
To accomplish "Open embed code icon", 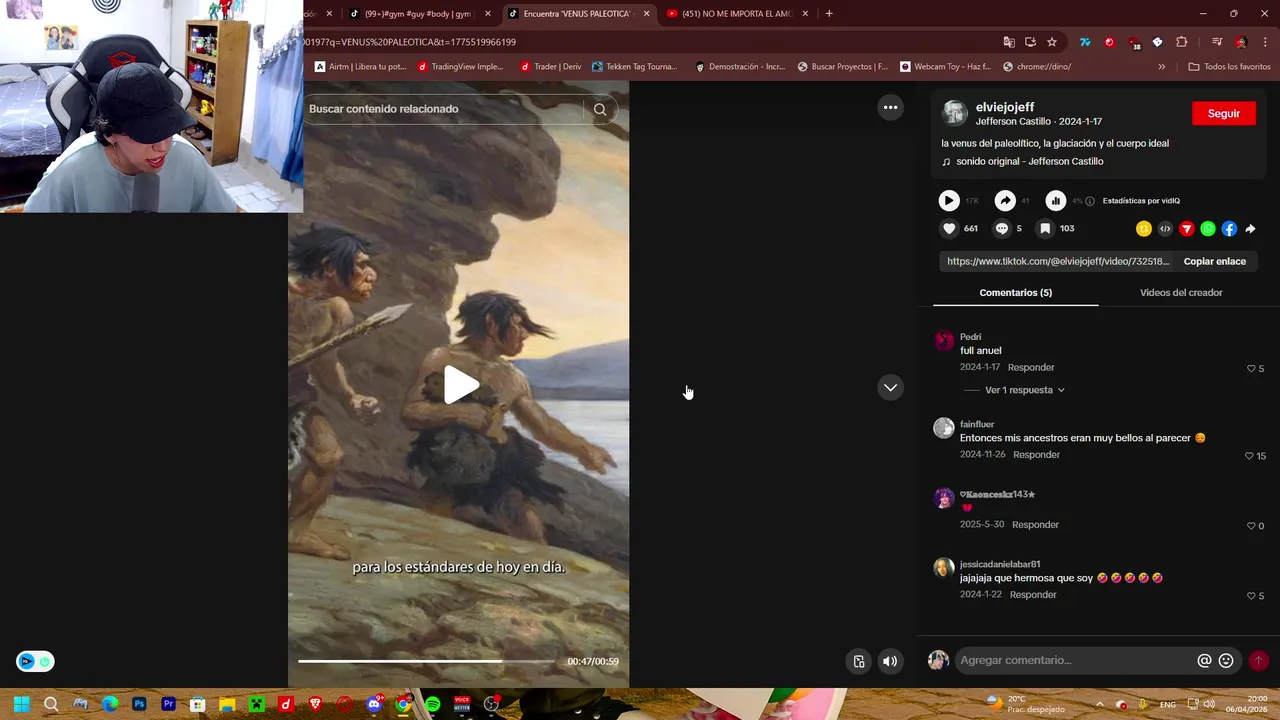I will click(1165, 229).
